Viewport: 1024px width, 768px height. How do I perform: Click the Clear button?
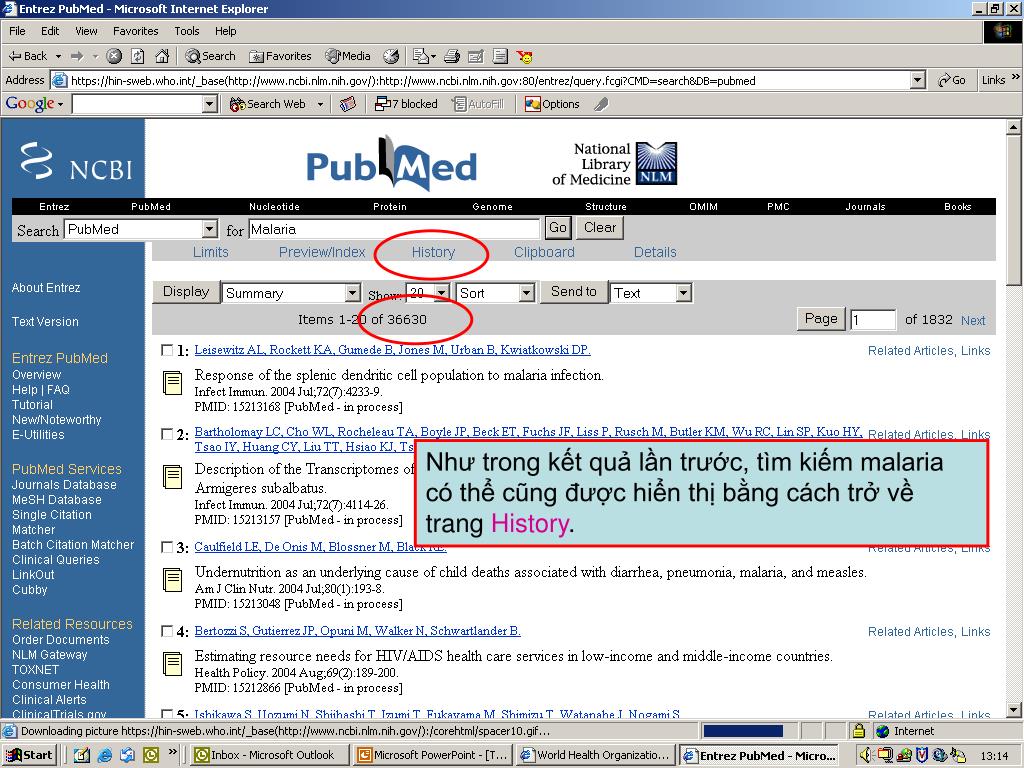600,227
